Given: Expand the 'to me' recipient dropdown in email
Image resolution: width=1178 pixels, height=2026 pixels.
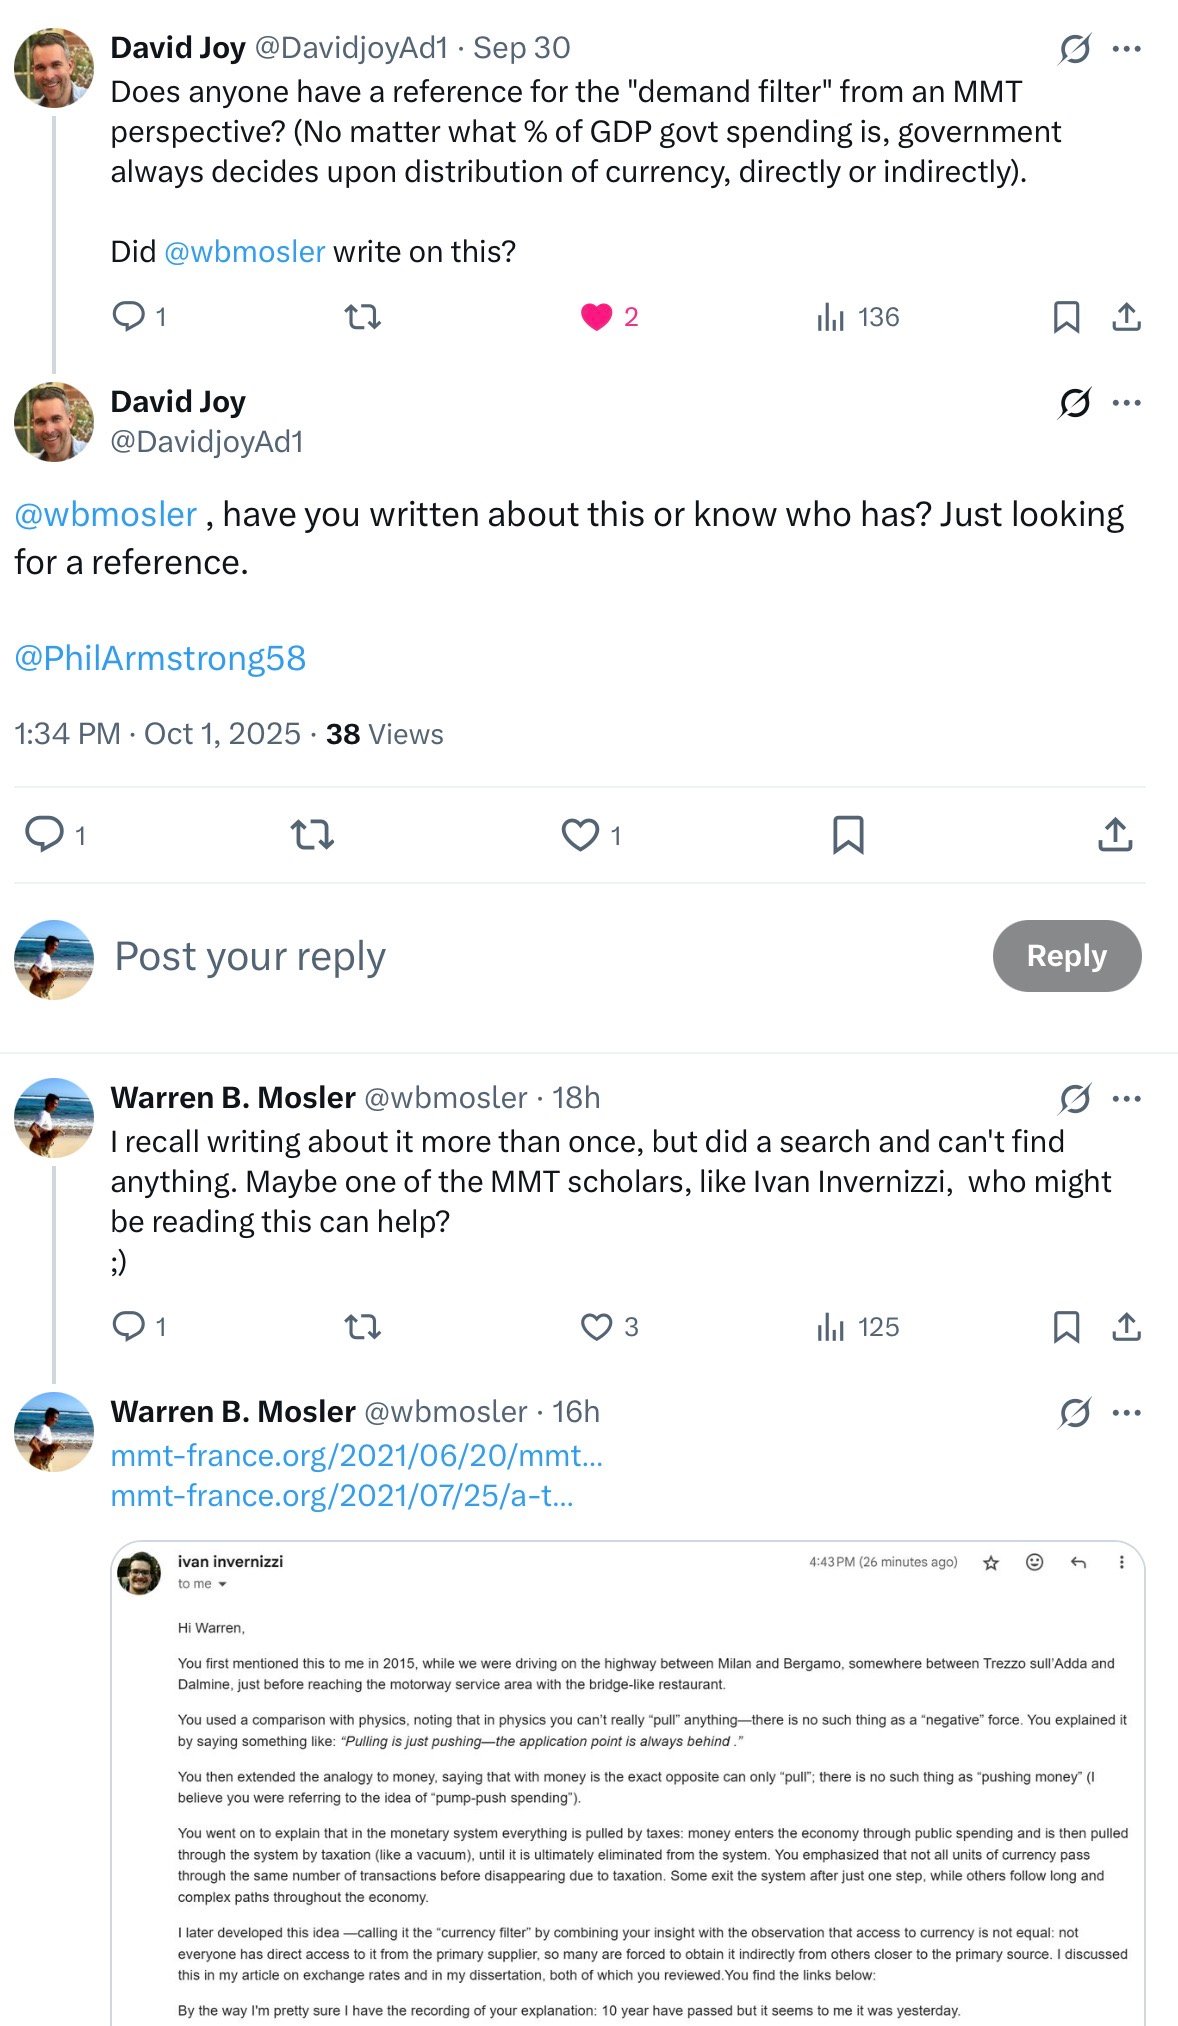Looking at the screenshot, I should click(222, 1584).
